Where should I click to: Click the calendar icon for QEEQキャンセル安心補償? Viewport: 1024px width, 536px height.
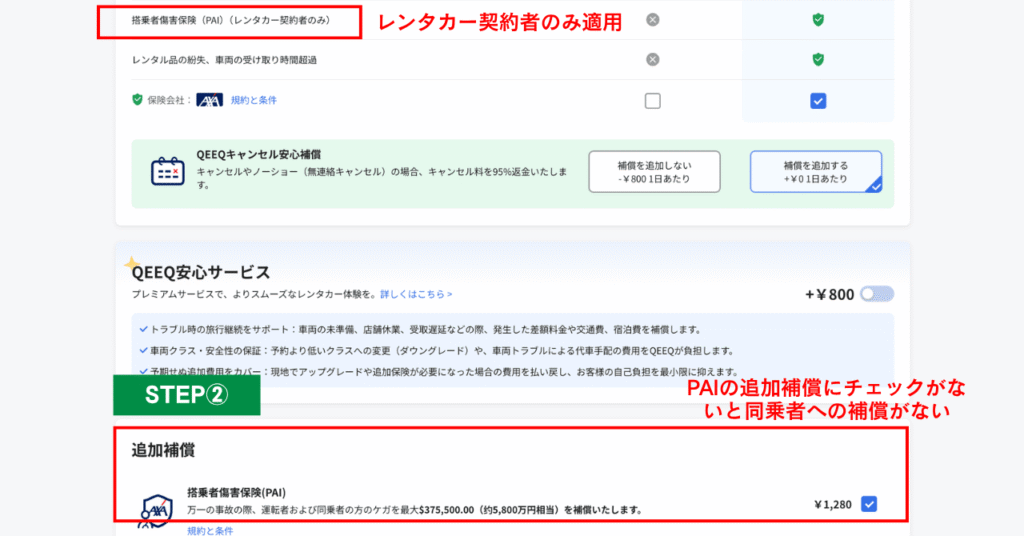point(168,172)
